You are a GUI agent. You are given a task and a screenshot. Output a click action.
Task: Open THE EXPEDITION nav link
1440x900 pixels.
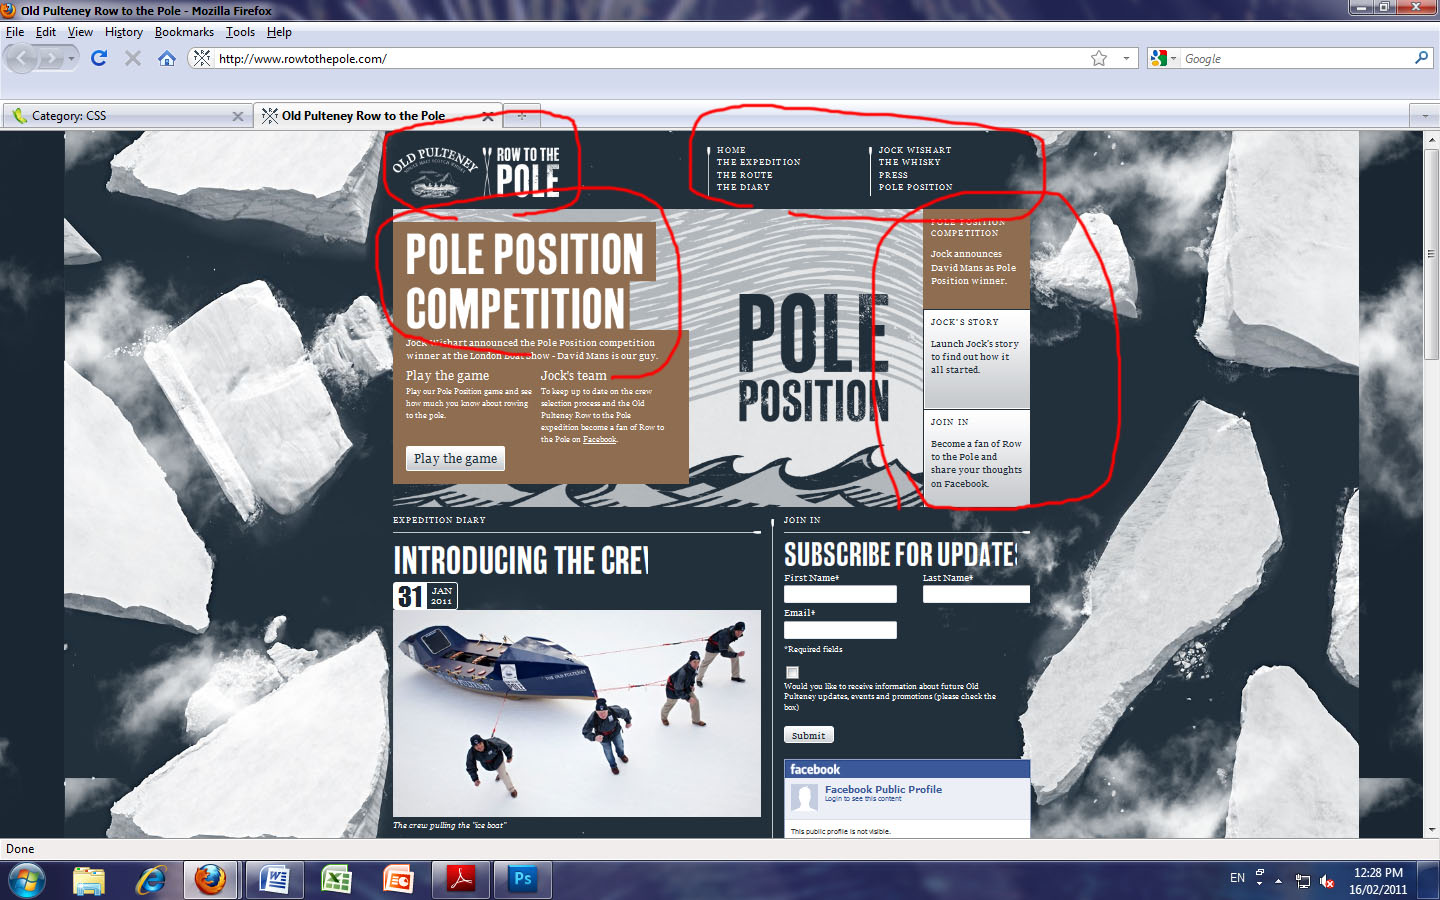click(x=758, y=162)
